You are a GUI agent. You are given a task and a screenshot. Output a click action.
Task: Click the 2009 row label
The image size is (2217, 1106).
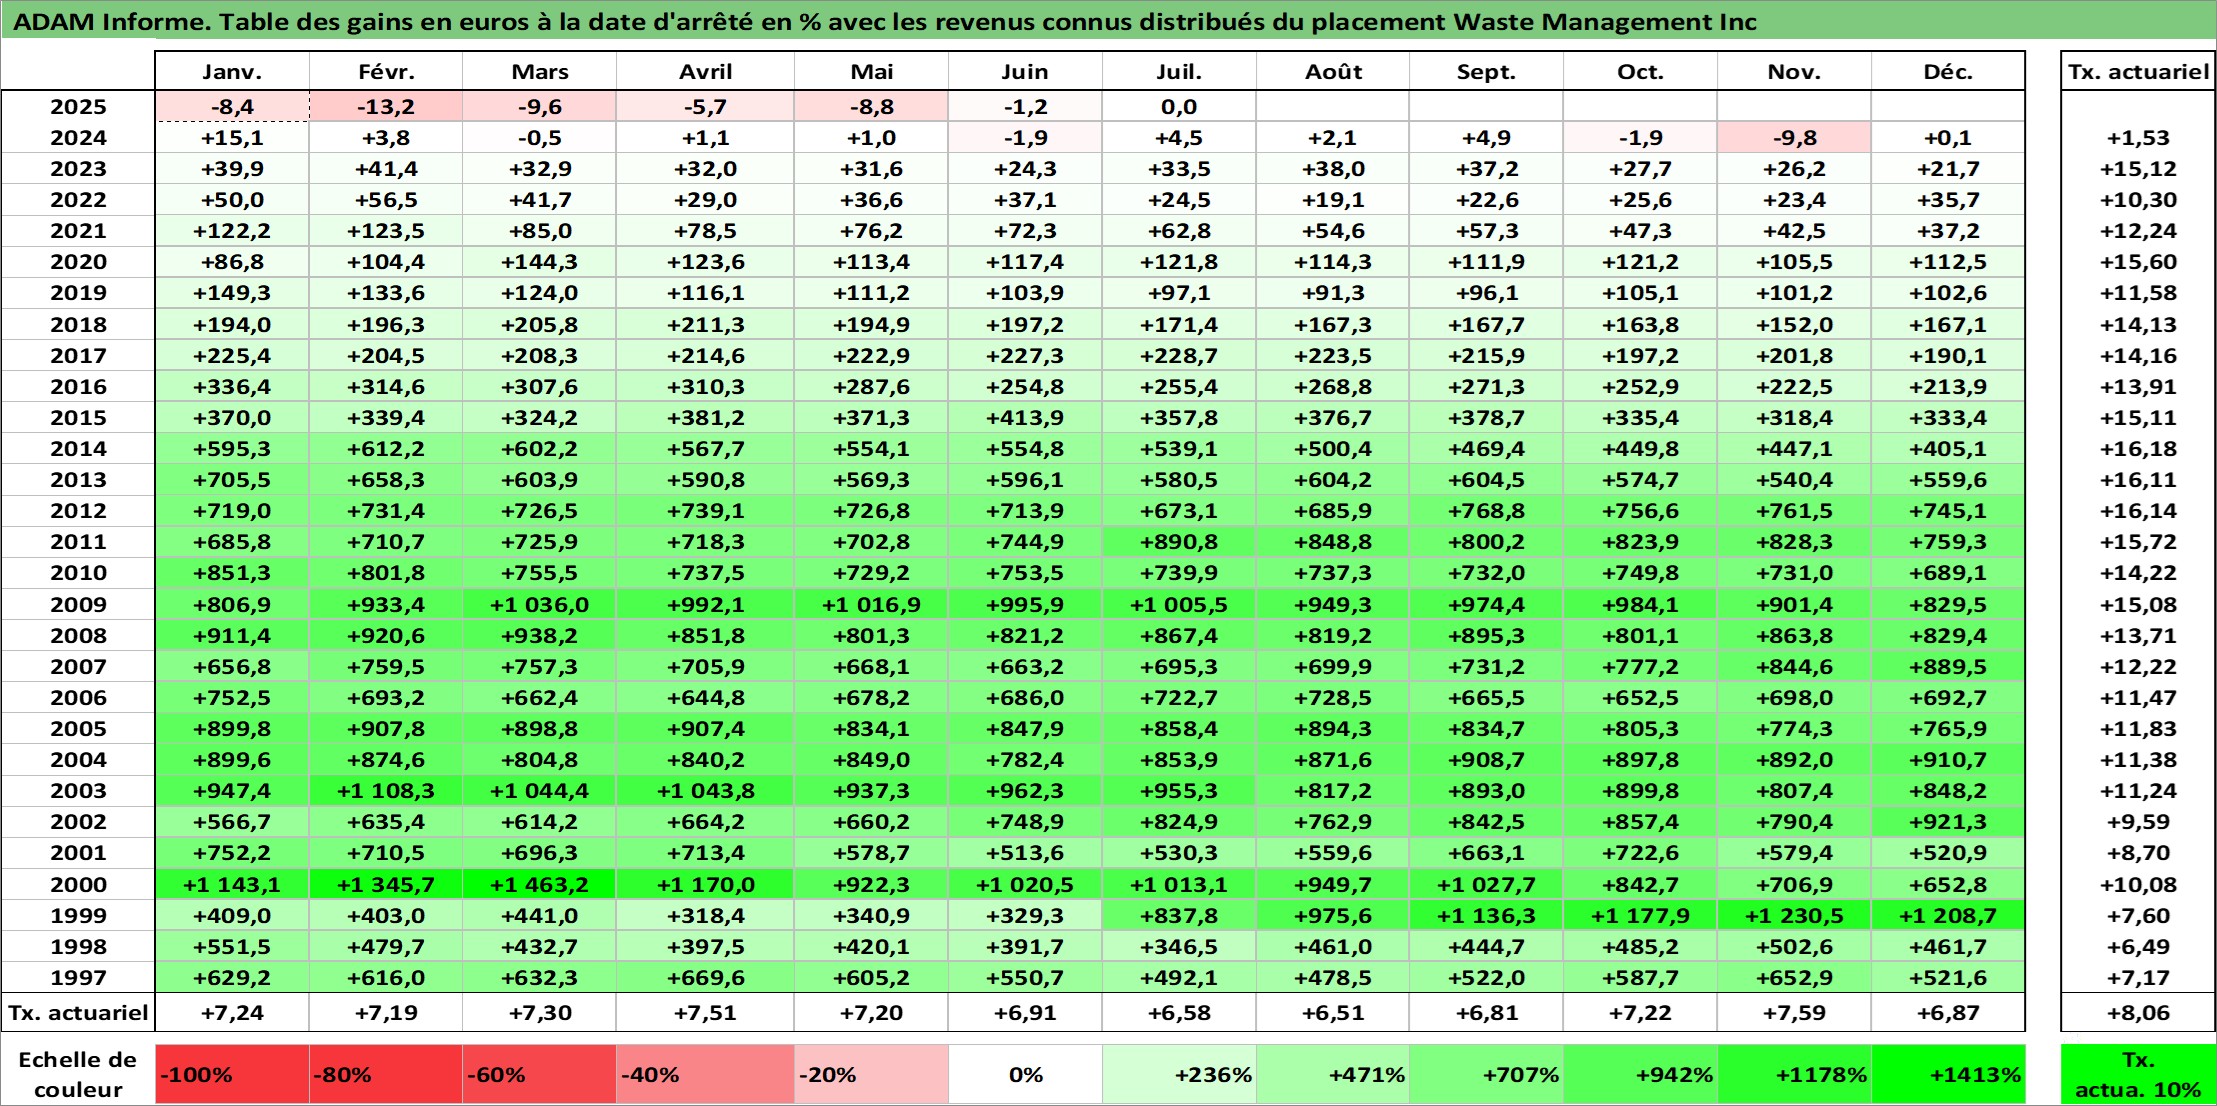point(78,605)
